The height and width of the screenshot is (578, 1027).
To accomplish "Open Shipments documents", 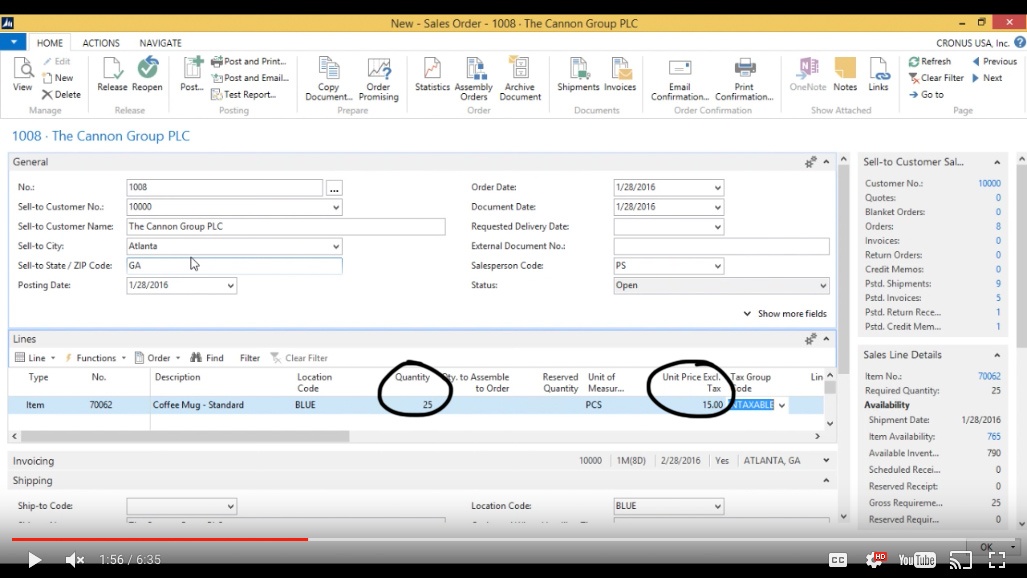I will pyautogui.click(x=578, y=74).
